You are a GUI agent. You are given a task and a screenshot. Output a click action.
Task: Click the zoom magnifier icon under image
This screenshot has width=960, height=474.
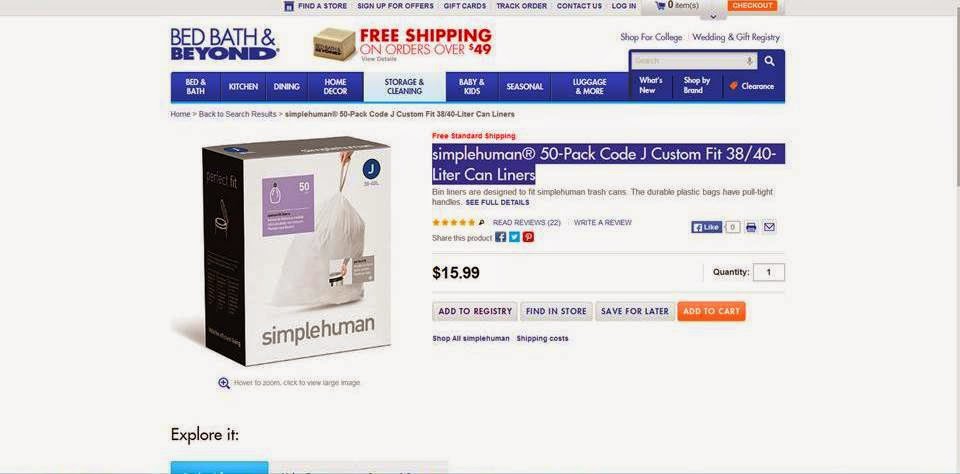pos(224,383)
